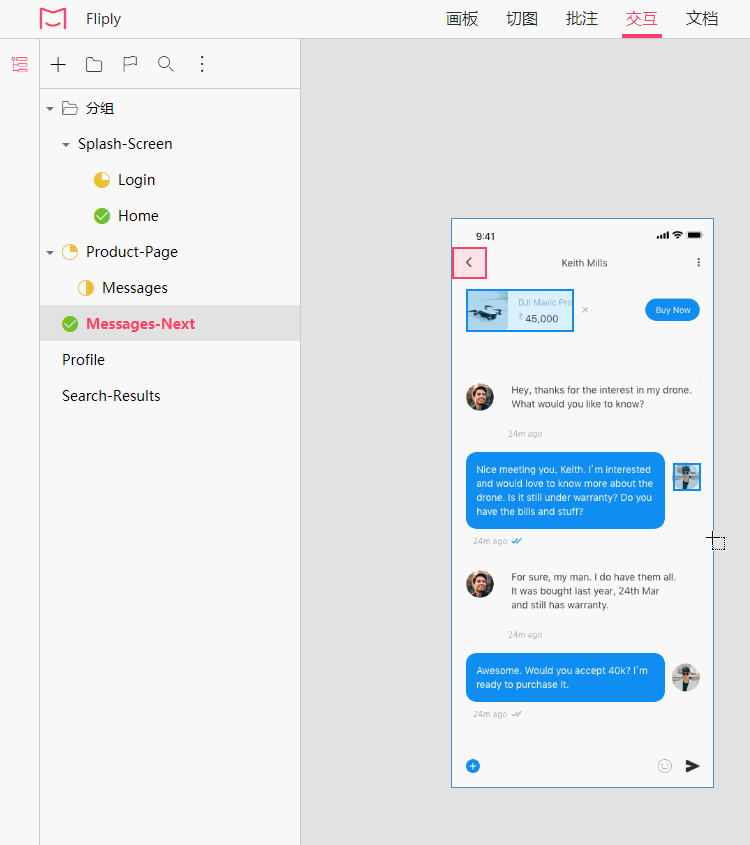Viewport: 750px width, 845px height.
Task: Open the Messages page
Action: click(135, 288)
